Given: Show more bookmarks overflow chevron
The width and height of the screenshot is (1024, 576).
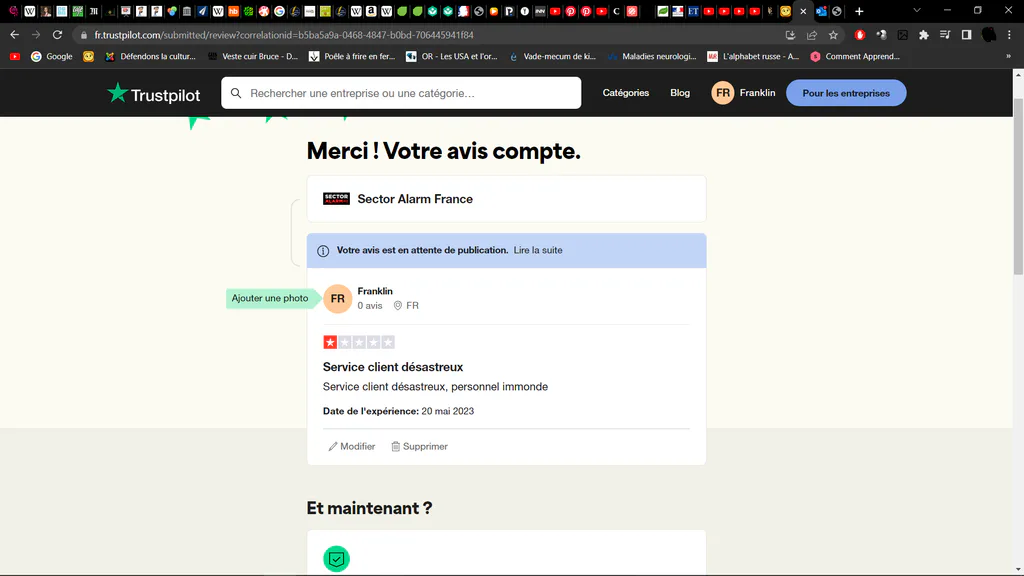Looking at the screenshot, I should click(x=1008, y=56).
